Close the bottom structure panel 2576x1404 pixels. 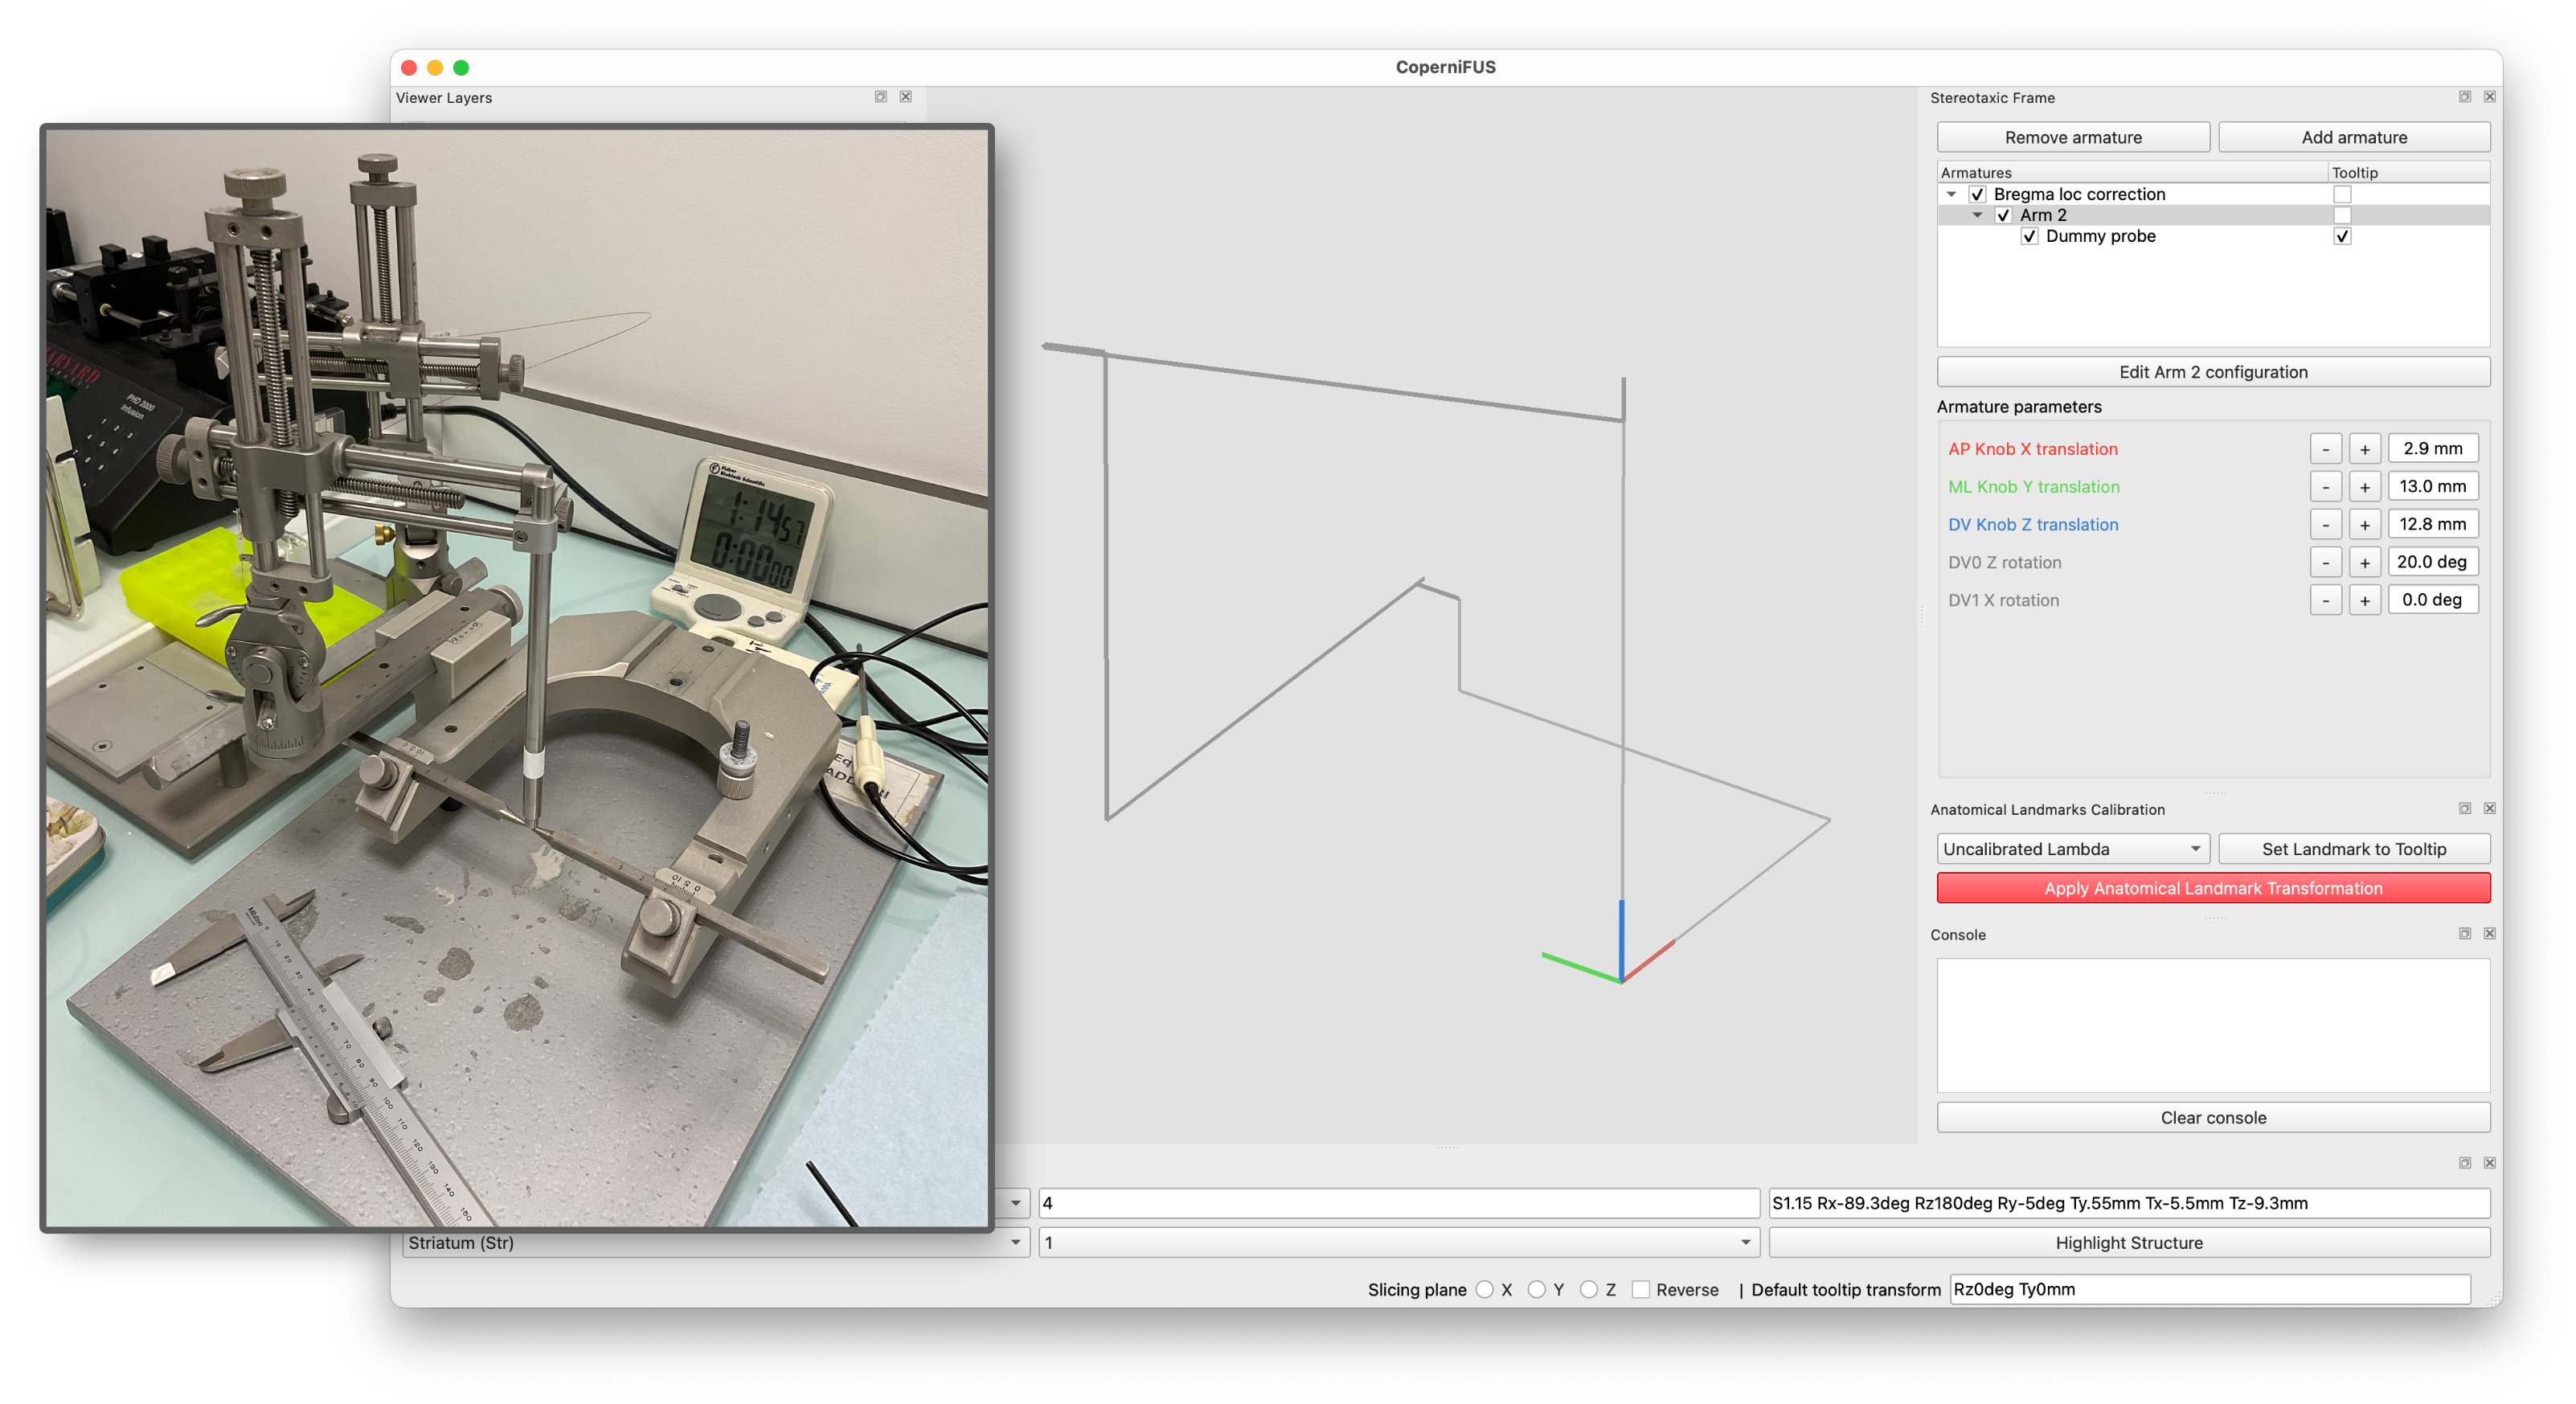coord(2490,1162)
